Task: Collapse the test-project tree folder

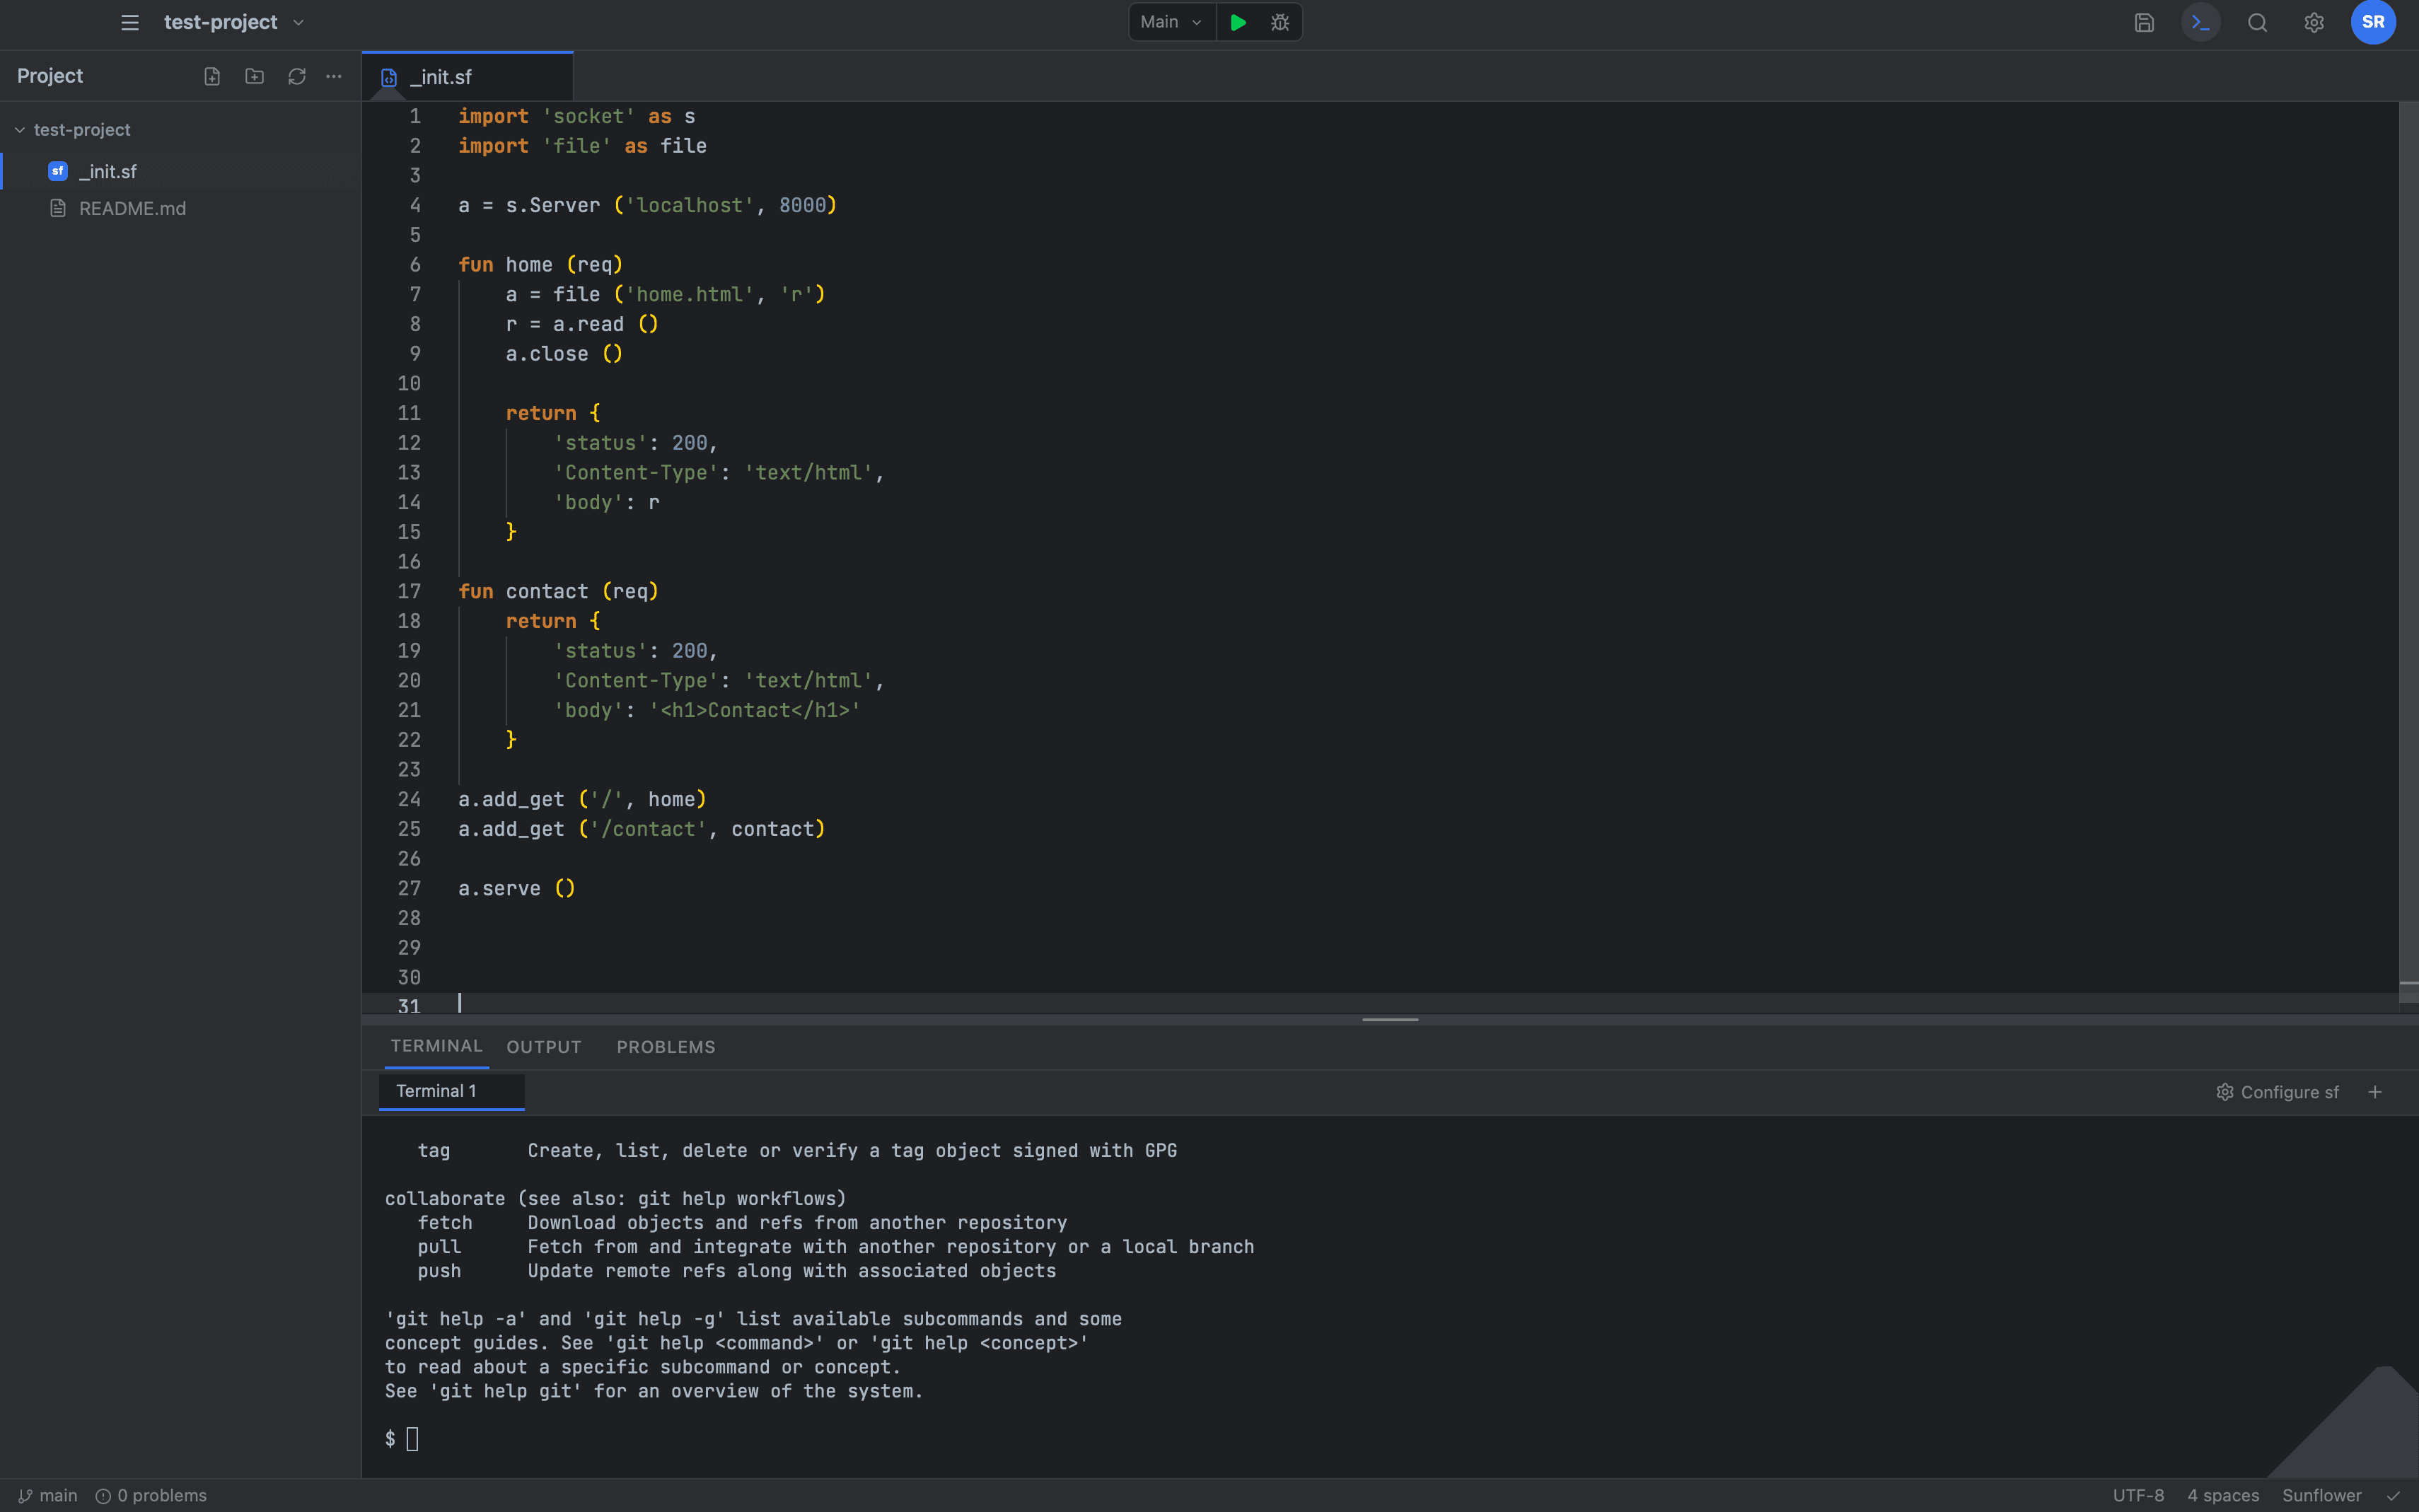Action: pos(19,130)
